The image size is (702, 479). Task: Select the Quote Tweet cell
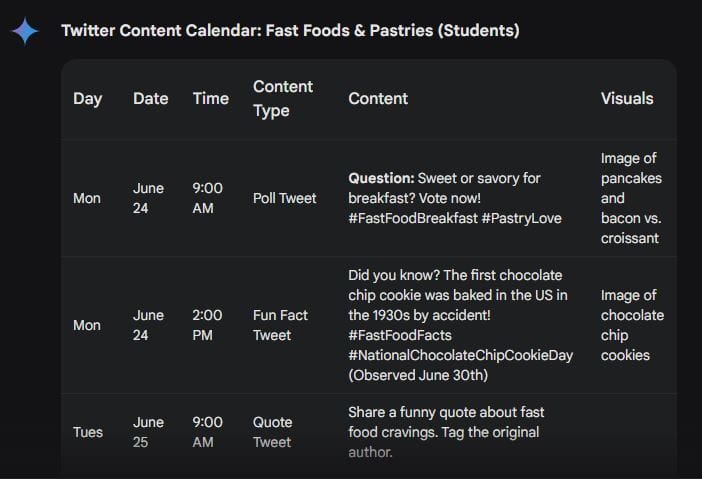[x=273, y=432]
